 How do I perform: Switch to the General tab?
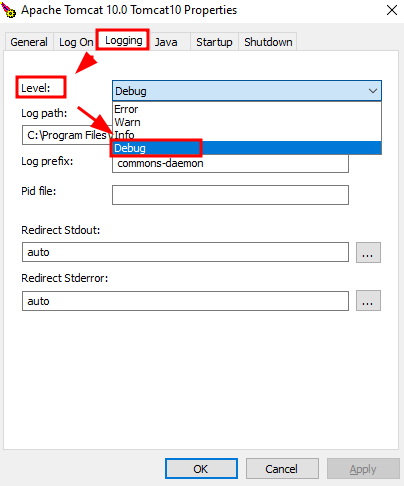(29, 42)
